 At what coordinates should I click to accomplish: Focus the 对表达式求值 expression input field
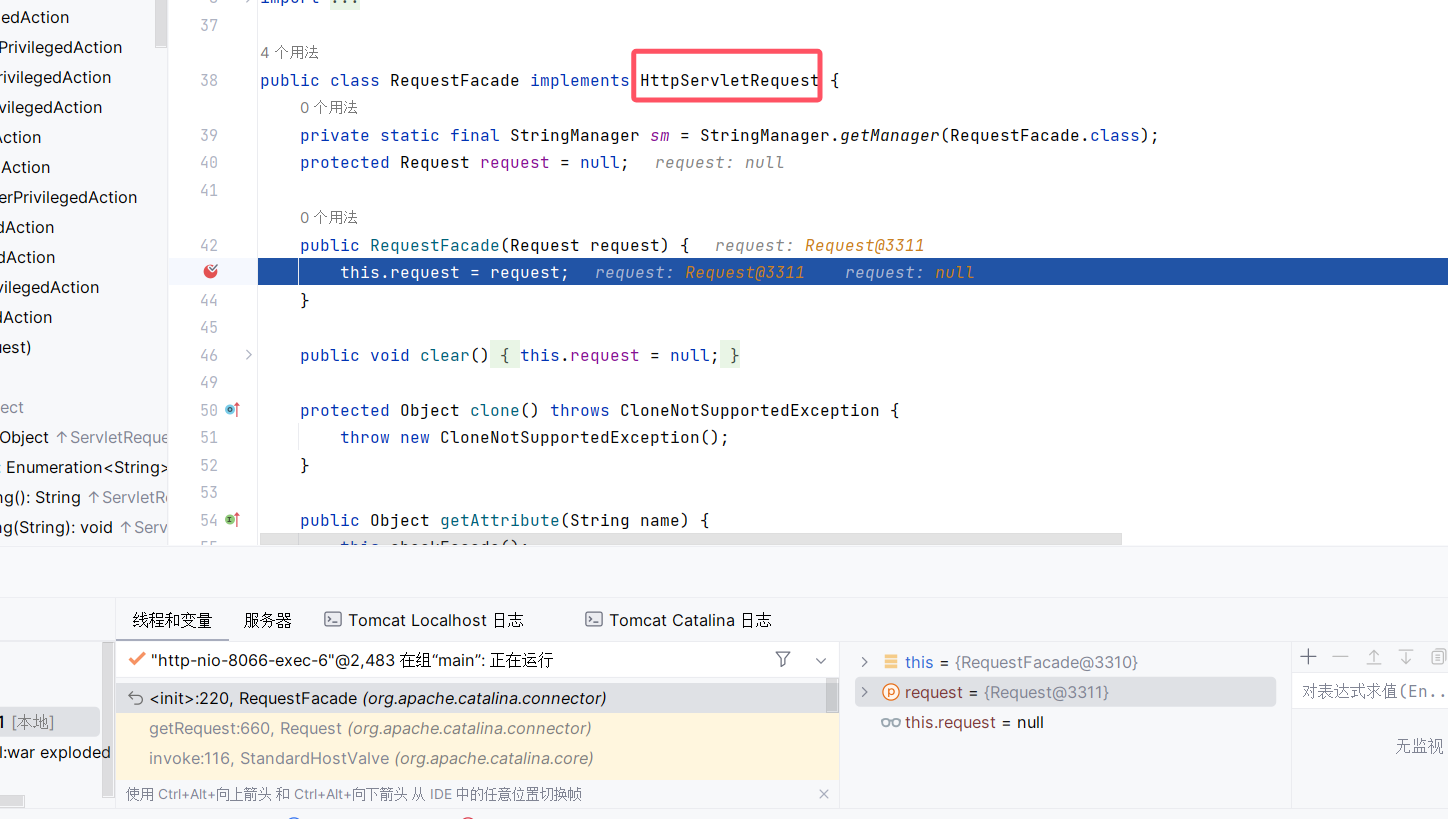point(1370,691)
